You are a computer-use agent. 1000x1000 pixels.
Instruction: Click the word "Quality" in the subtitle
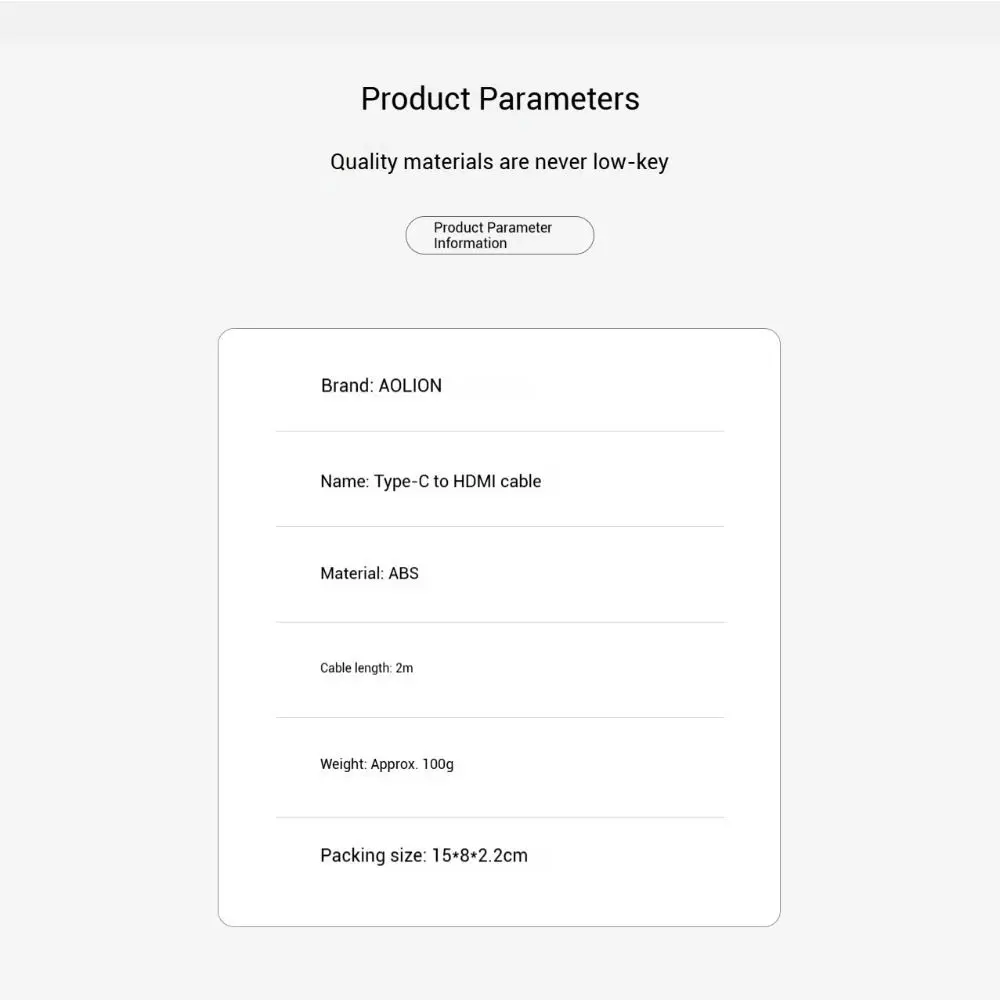[x=364, y=162]
